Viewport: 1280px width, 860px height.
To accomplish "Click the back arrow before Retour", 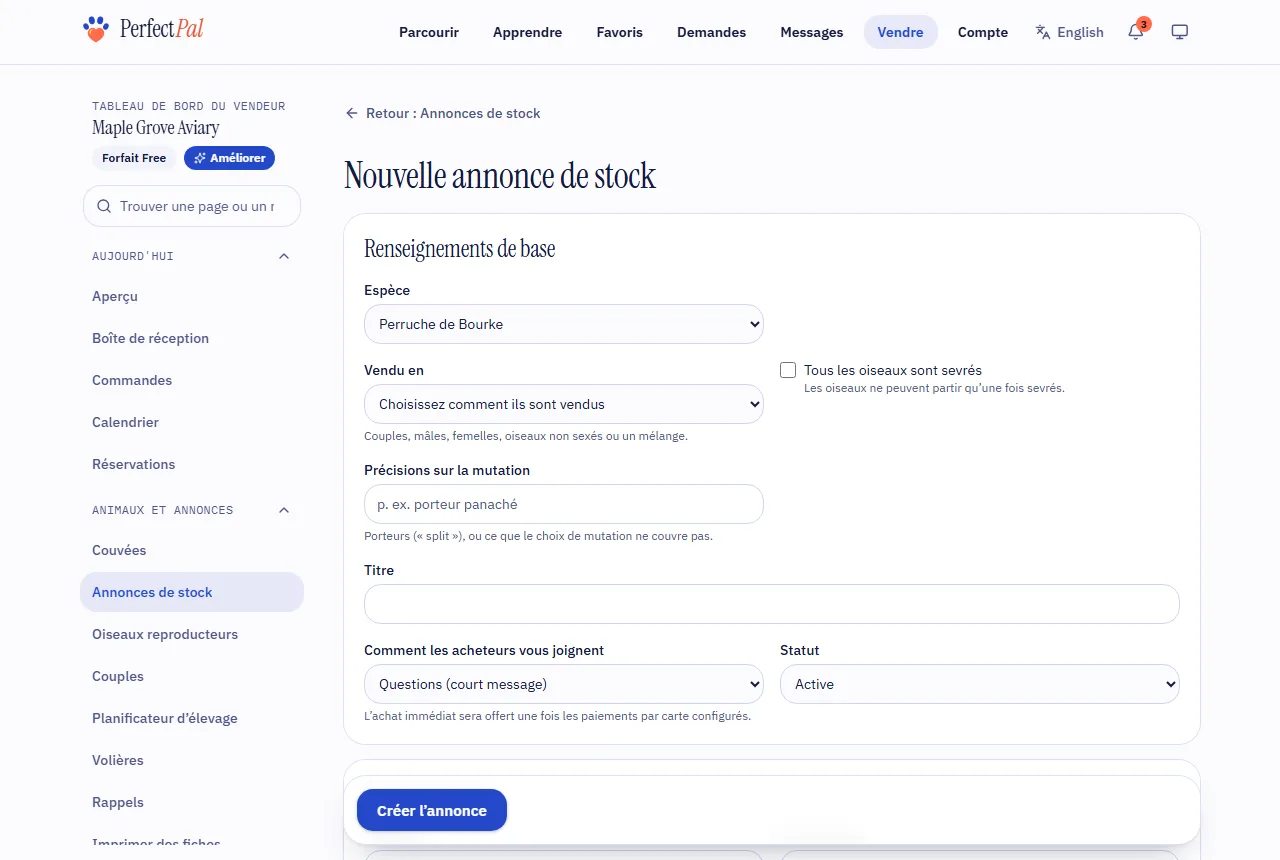I will [352, 113].
